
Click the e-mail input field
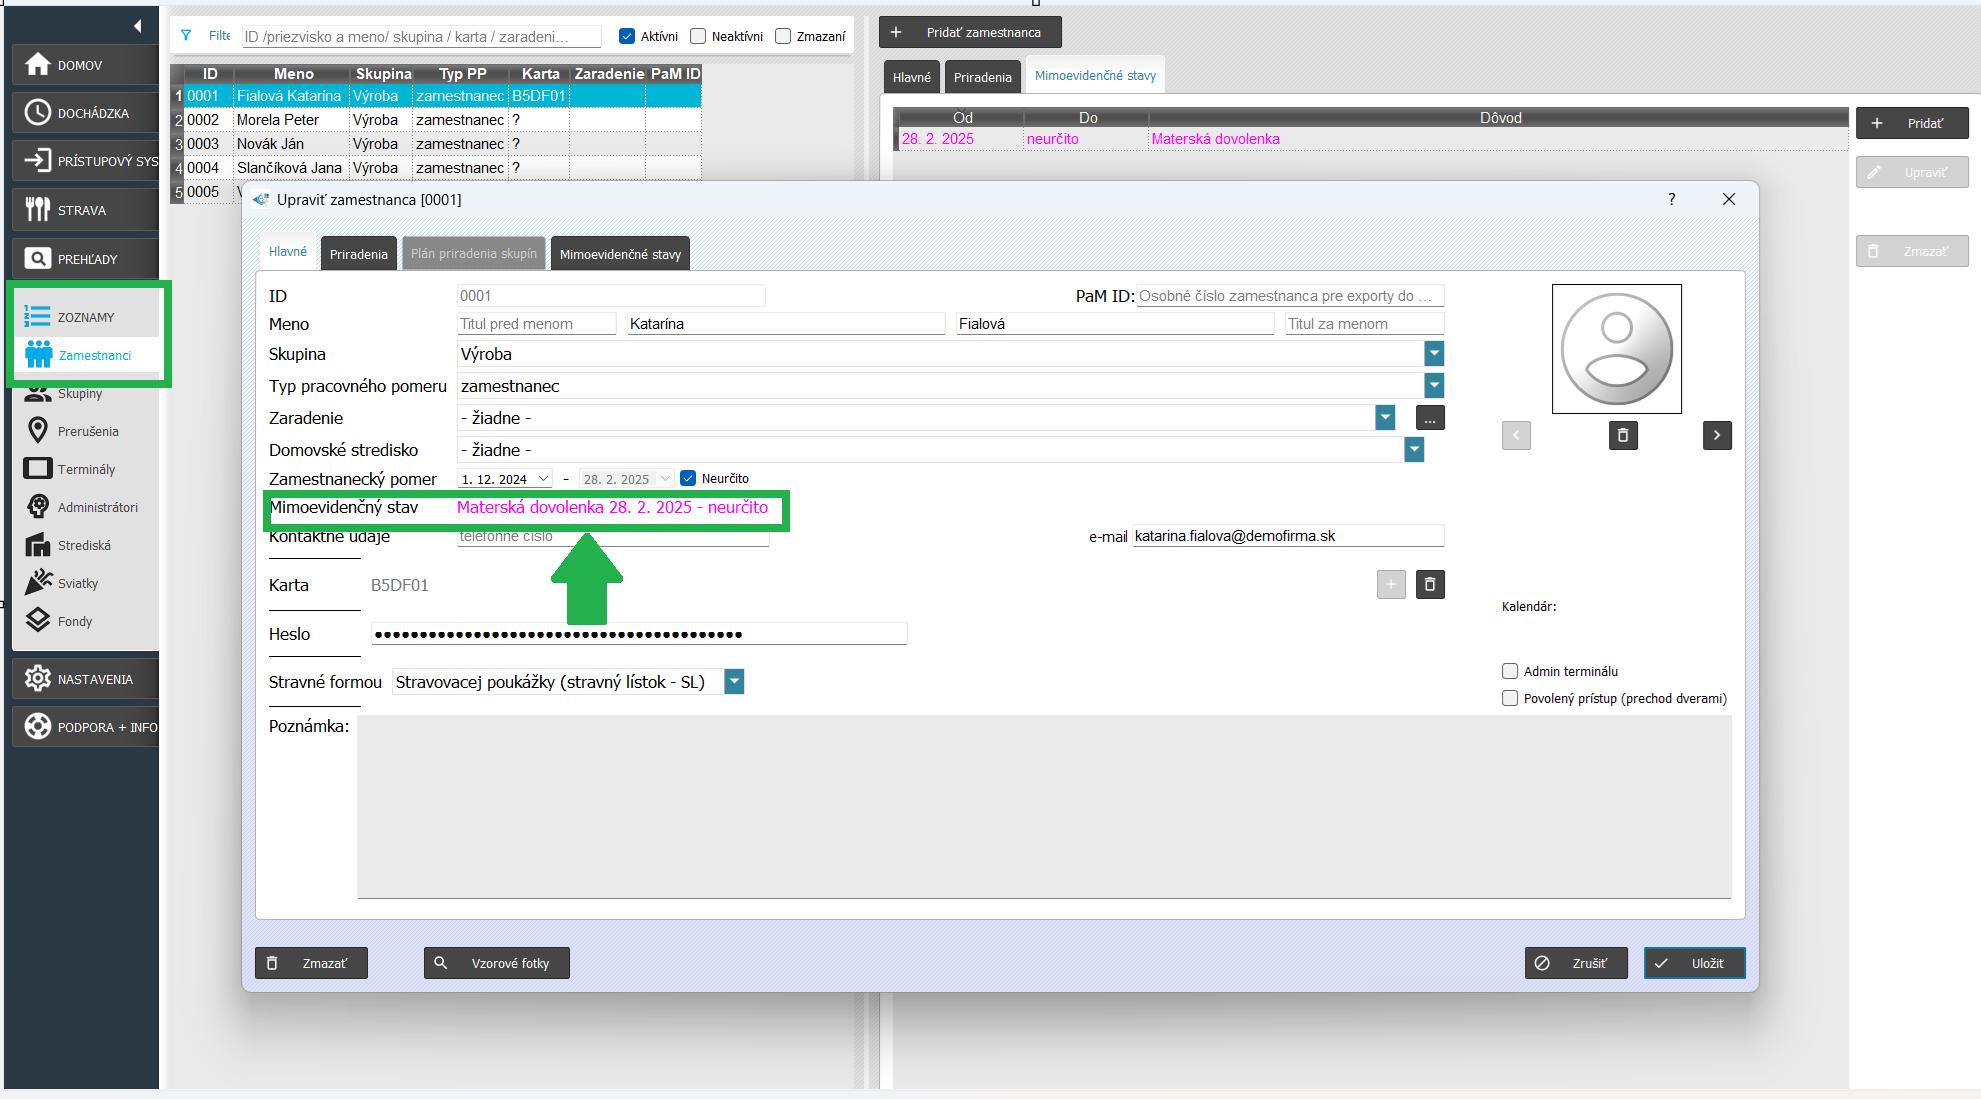pos(1287,536)
